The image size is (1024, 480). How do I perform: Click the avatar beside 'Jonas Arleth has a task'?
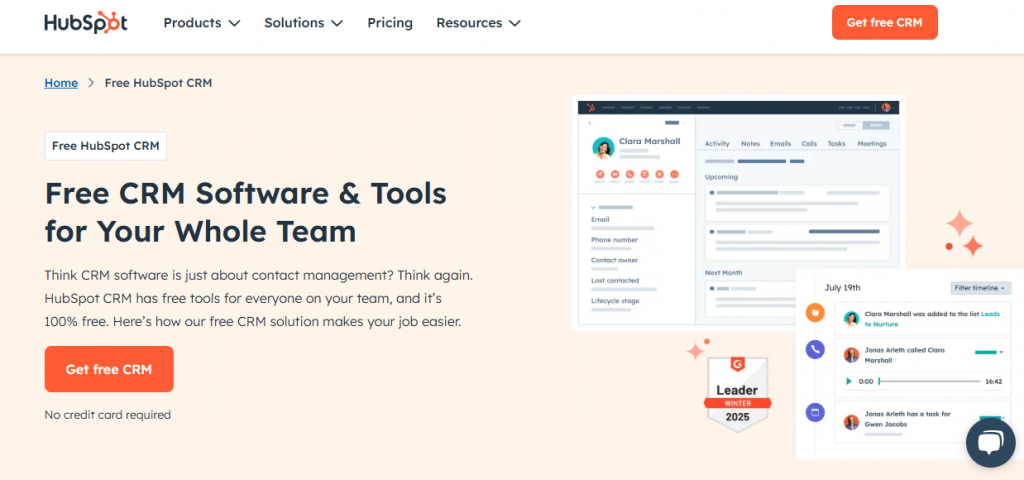point(851,422)
